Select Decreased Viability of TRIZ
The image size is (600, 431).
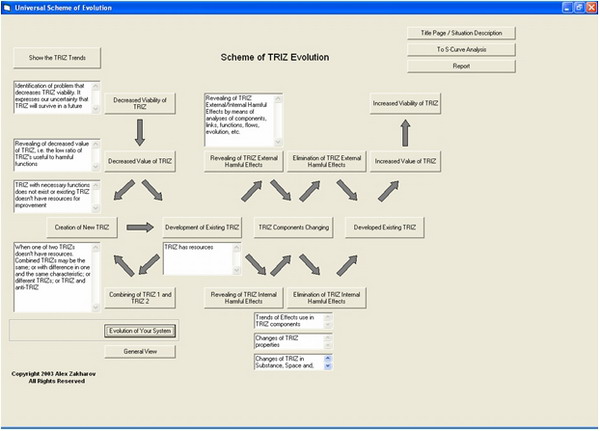[140, 103]
